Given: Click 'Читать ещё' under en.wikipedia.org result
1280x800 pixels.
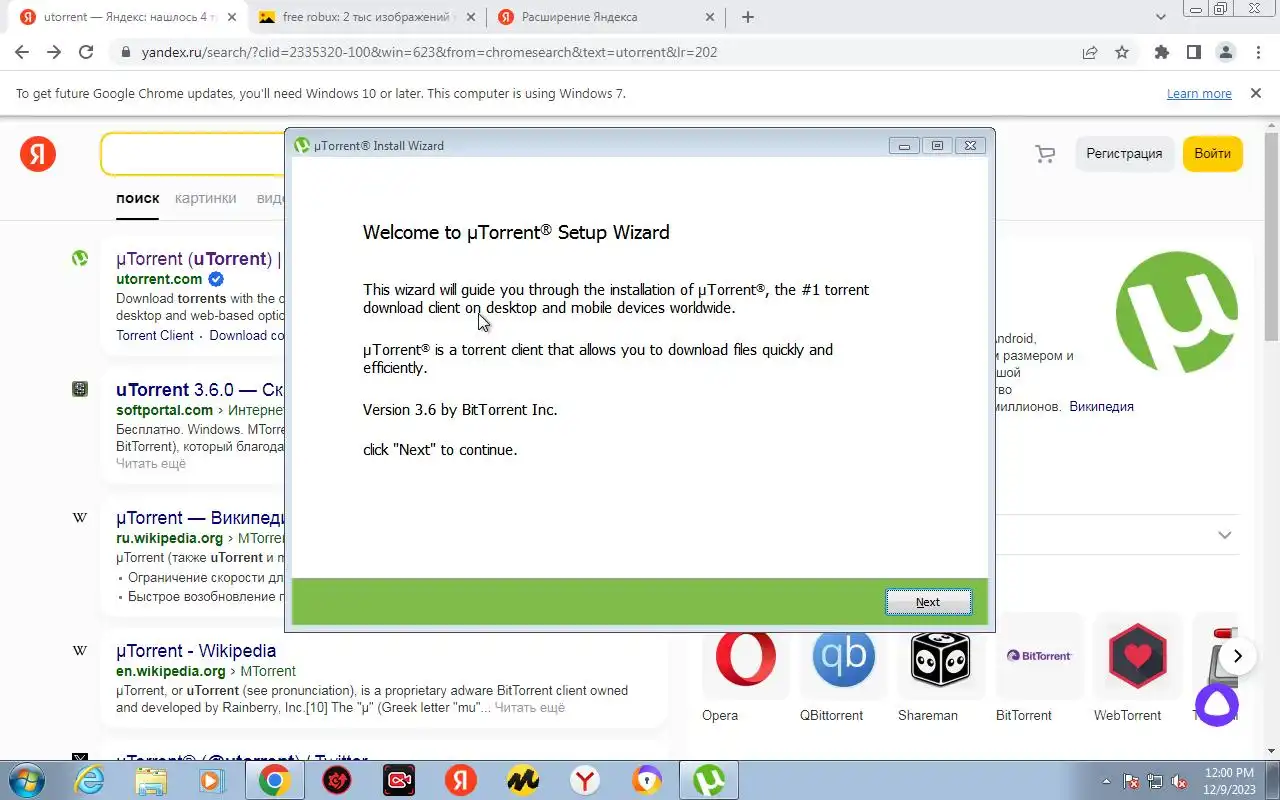Looking at the screenshot, I should 530,708.
